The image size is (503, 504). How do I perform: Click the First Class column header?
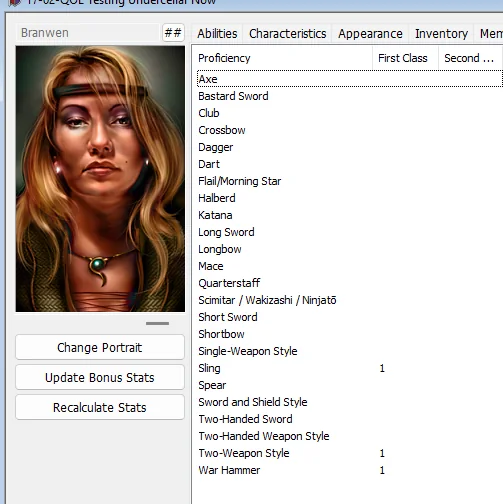(405, 58)
